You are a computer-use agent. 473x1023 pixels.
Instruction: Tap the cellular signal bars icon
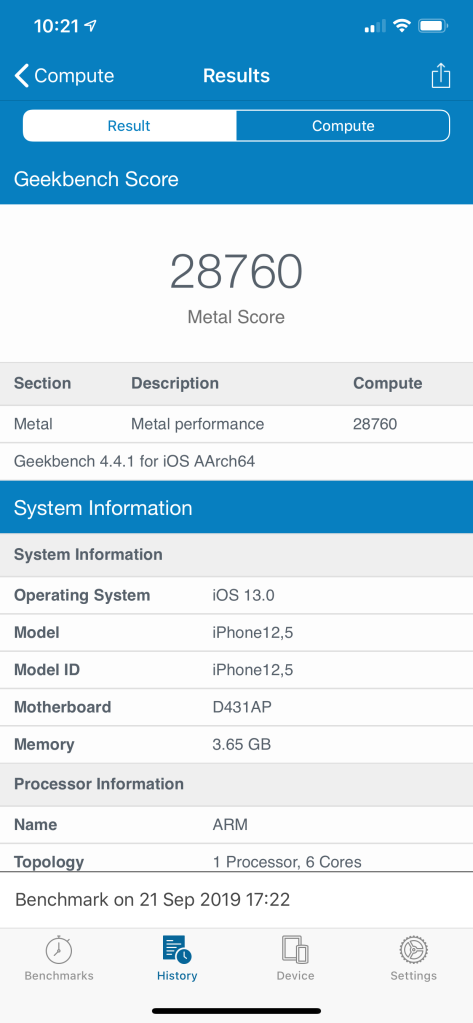point(375,27)
